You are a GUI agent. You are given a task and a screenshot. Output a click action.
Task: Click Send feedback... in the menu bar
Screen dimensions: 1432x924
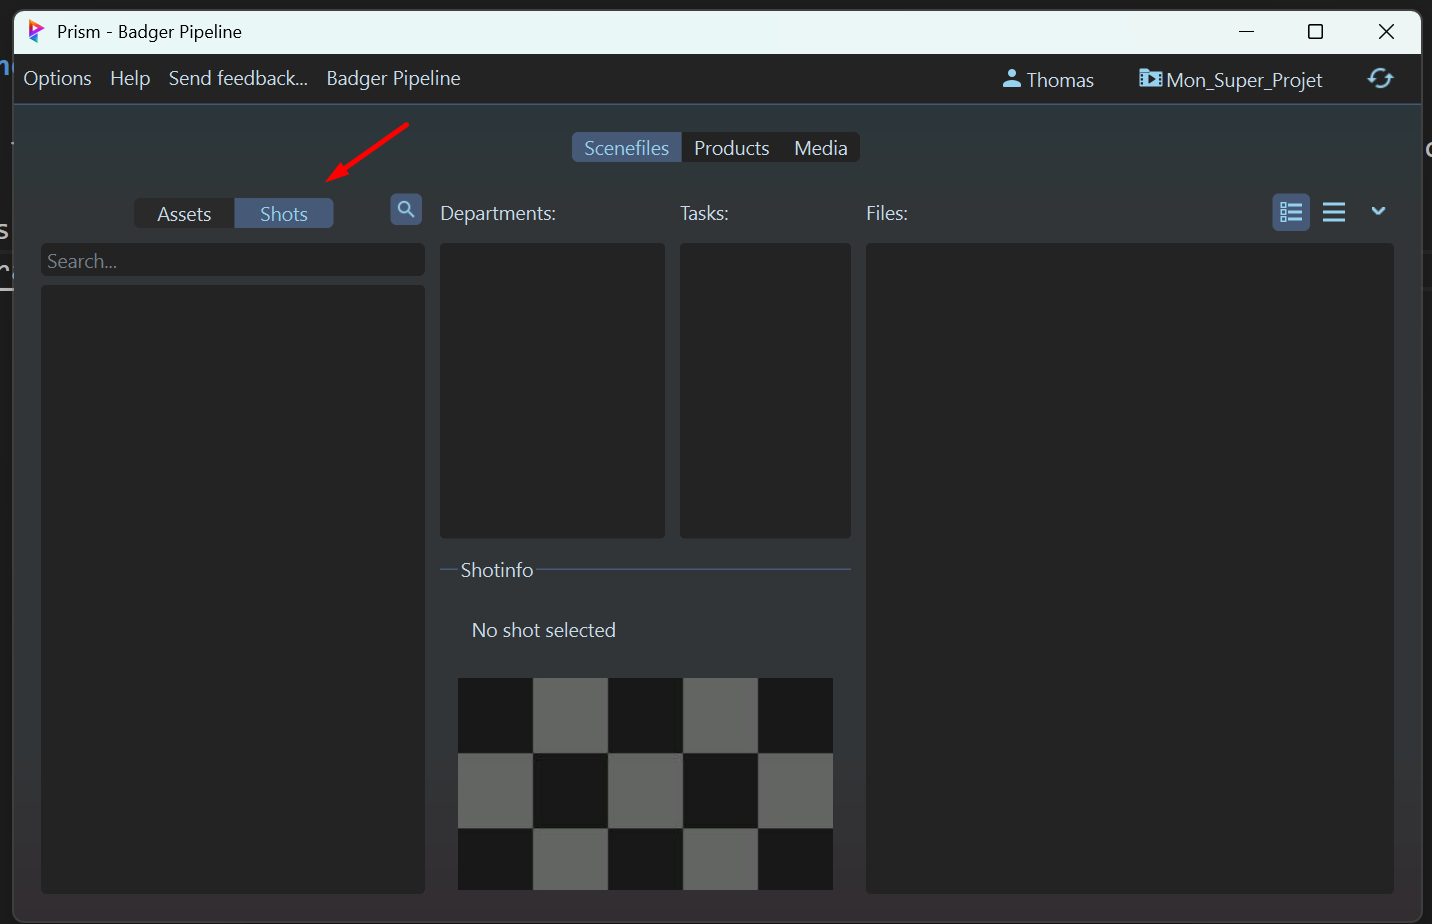click(238, 79)
